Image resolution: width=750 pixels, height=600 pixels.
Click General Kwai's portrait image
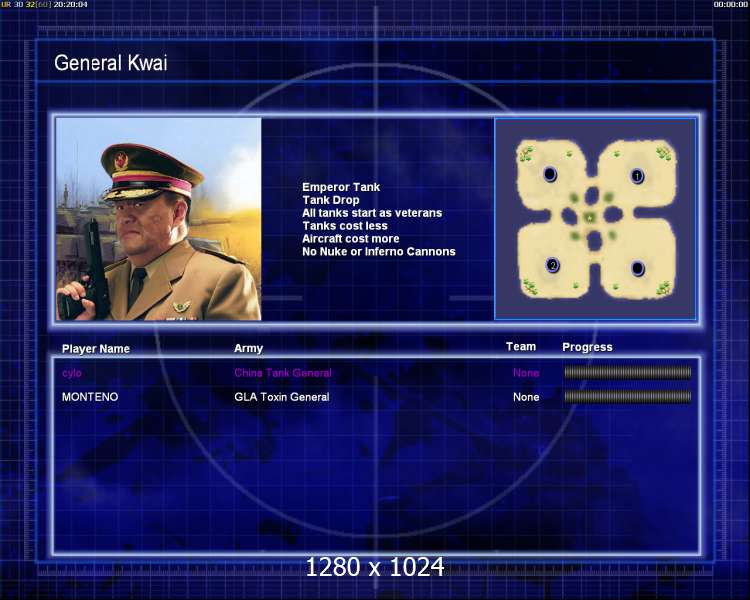pyautogui.click(x=158, y=219)
